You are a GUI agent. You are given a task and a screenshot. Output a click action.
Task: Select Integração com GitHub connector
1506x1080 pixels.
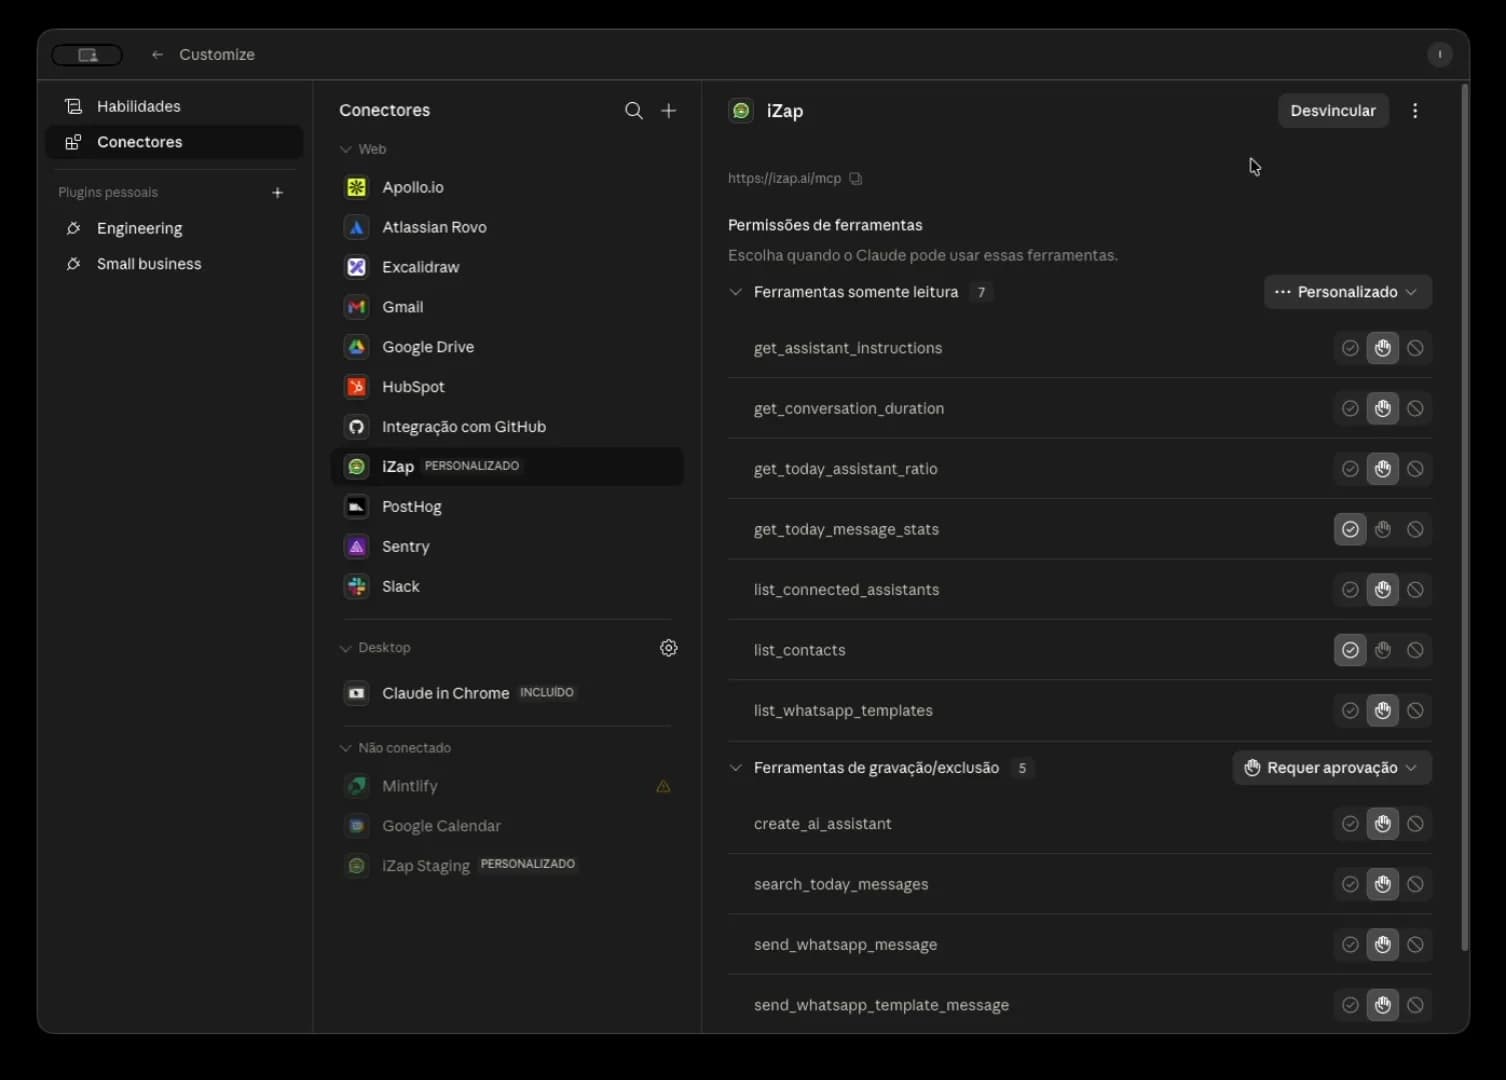(507, 427)
